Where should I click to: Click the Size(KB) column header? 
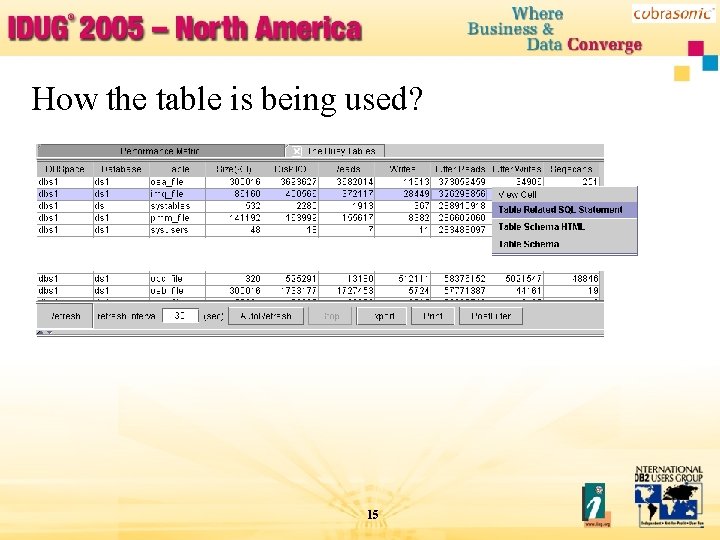(x=234, y=169)
